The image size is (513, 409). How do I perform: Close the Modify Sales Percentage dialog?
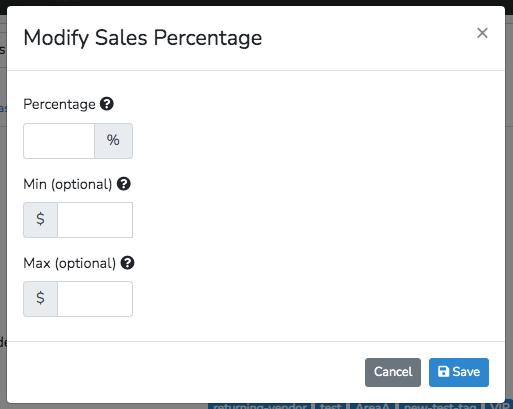tap(482, 33)
